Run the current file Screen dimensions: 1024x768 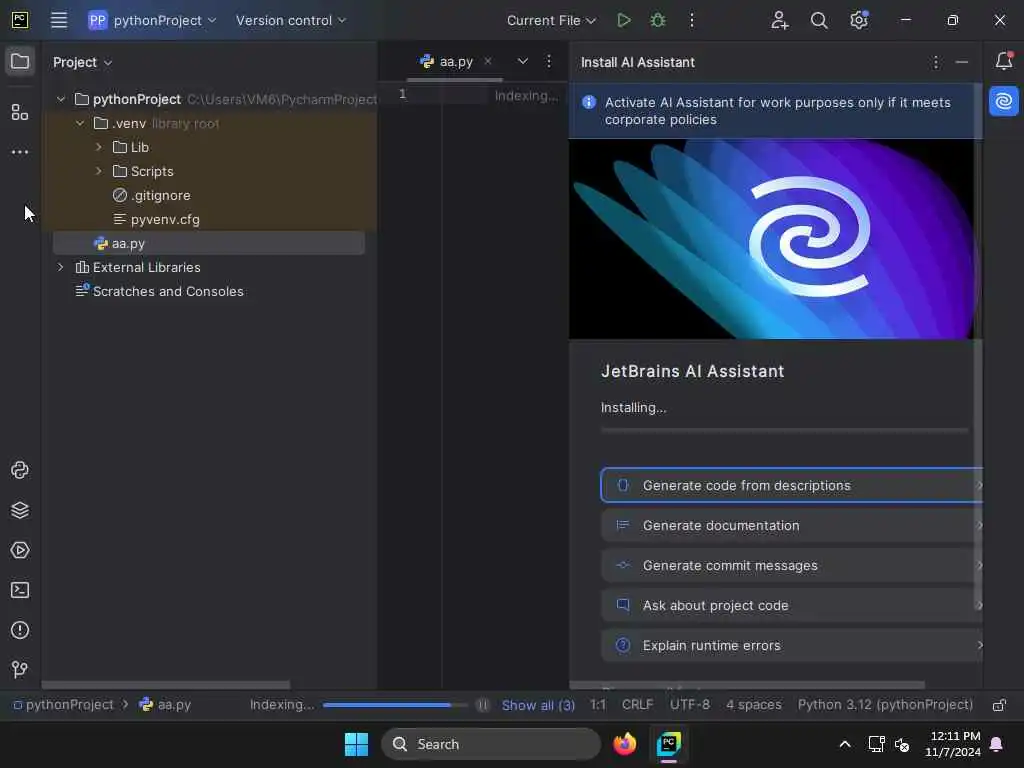point(624,20)
